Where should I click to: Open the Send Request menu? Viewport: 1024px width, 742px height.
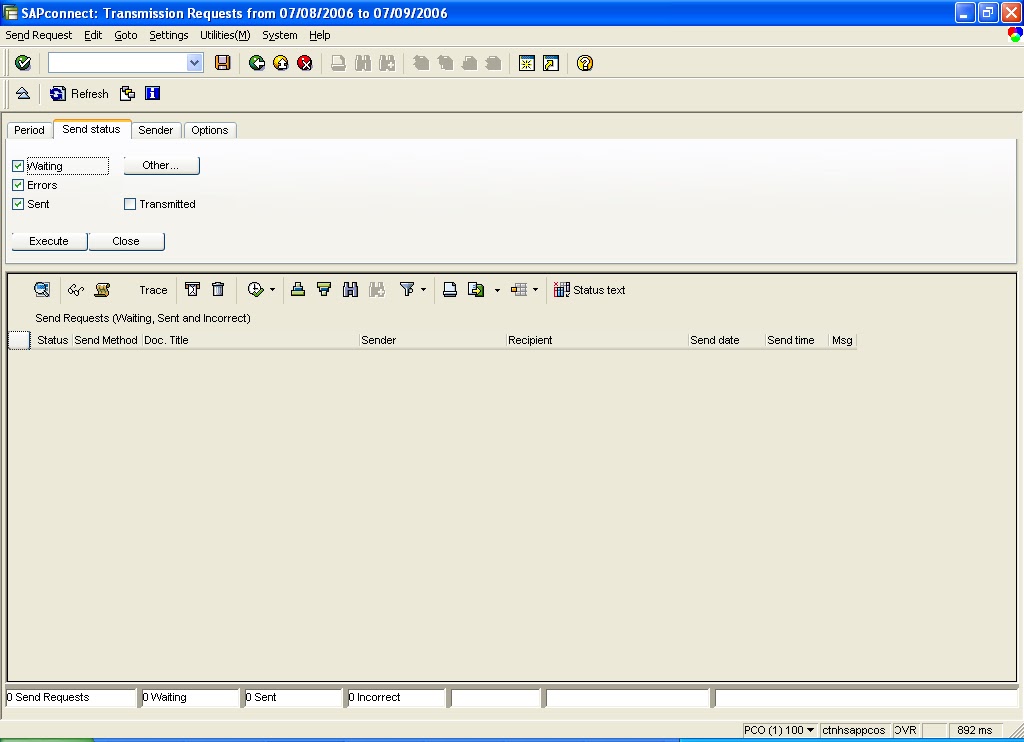point(39,35)
